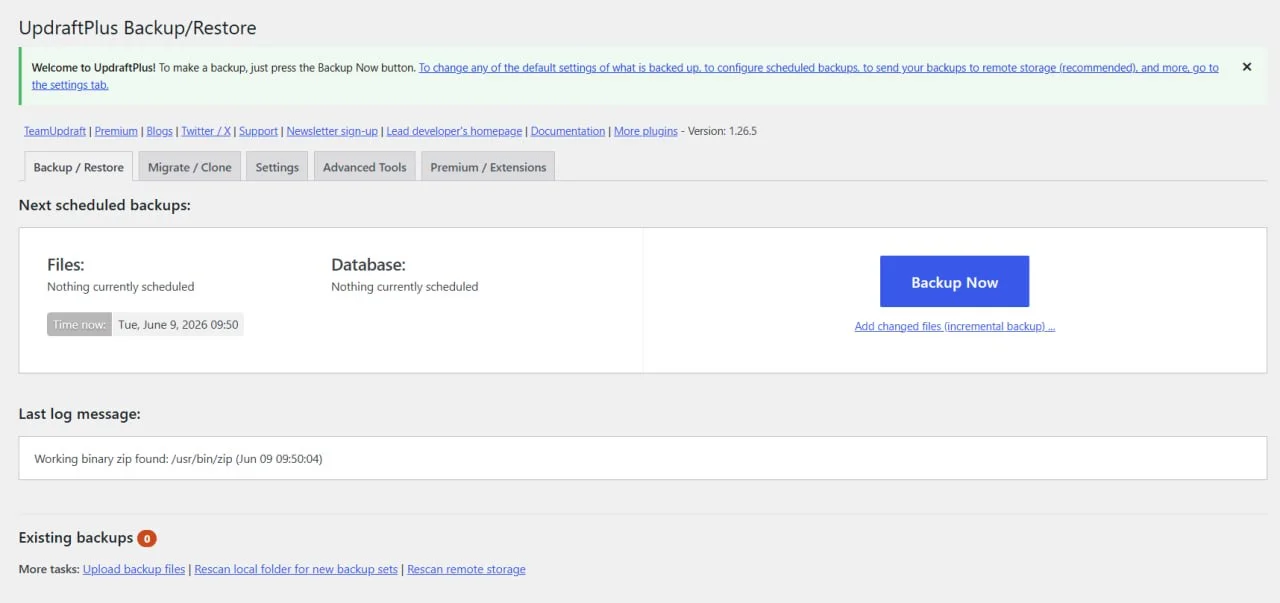The height and width of the screenshot is (603, 1280).
Task: Click the Rescan remote storage link
Action: [x=466, y=570]
